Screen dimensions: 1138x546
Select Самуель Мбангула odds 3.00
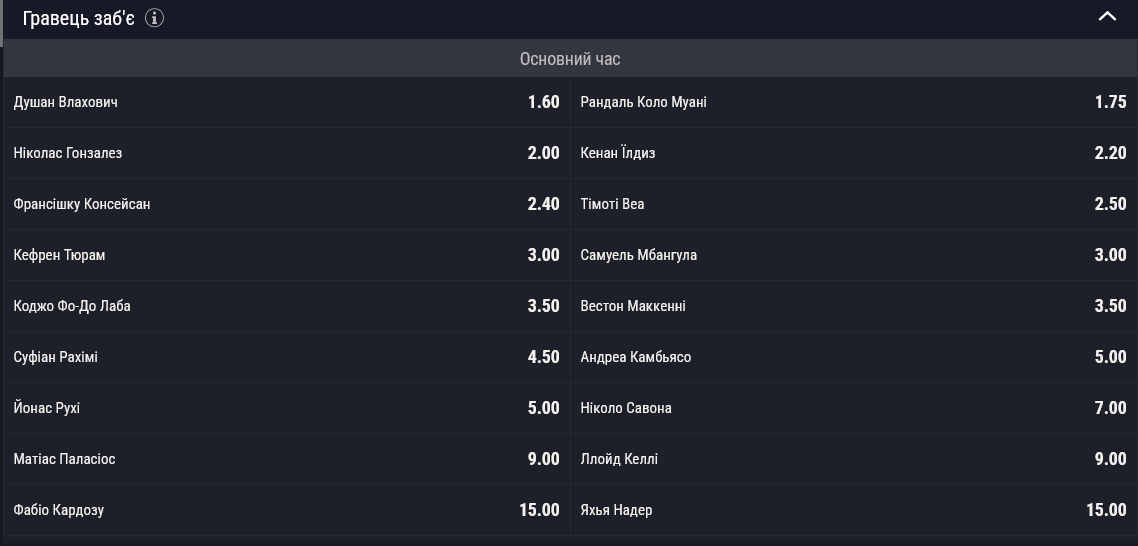click(854, 255)
